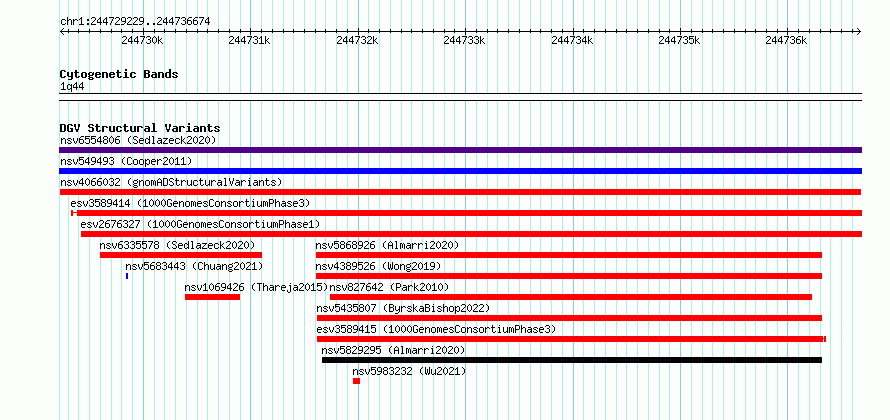Click the chr1:244729229..244736674 coordinate label
This screenshot has height=420, width=890.
click(135, 22)
